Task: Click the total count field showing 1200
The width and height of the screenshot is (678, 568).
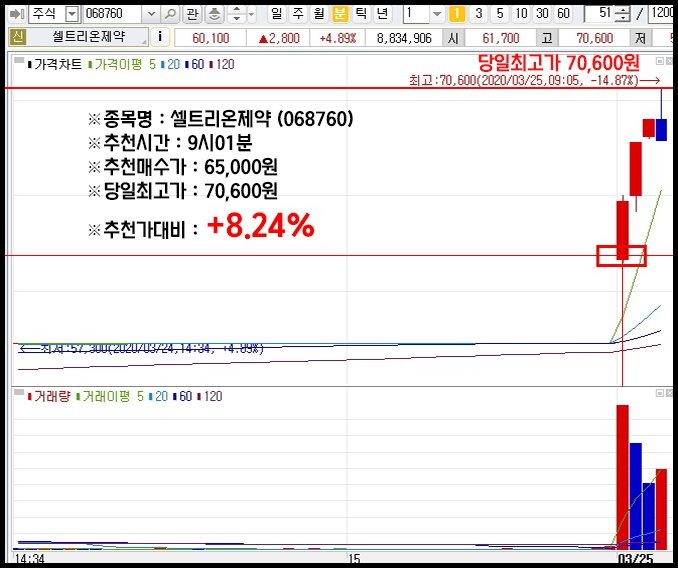Action: [661, 14]
